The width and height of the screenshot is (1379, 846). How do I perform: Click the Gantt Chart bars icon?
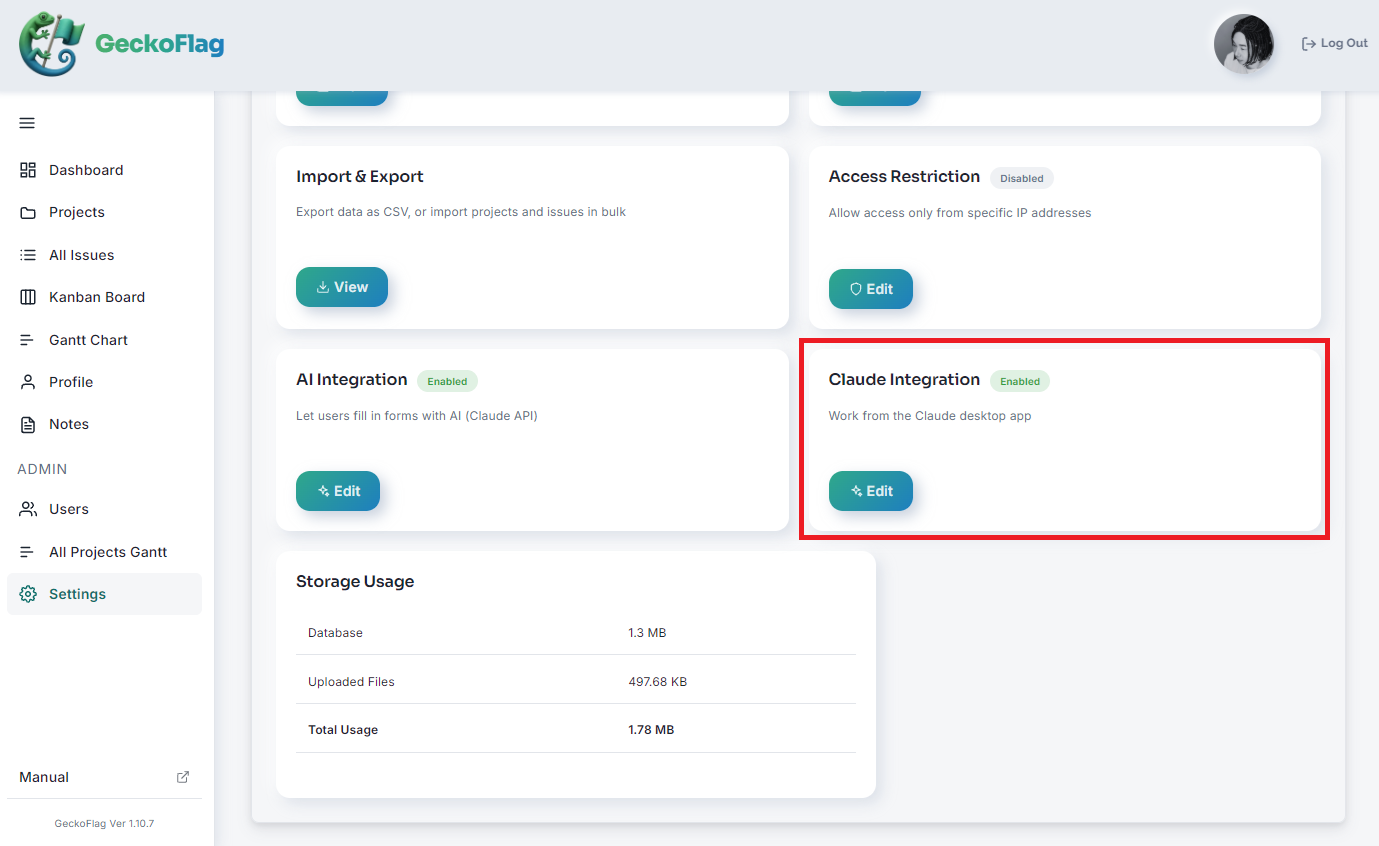point(28,340)
